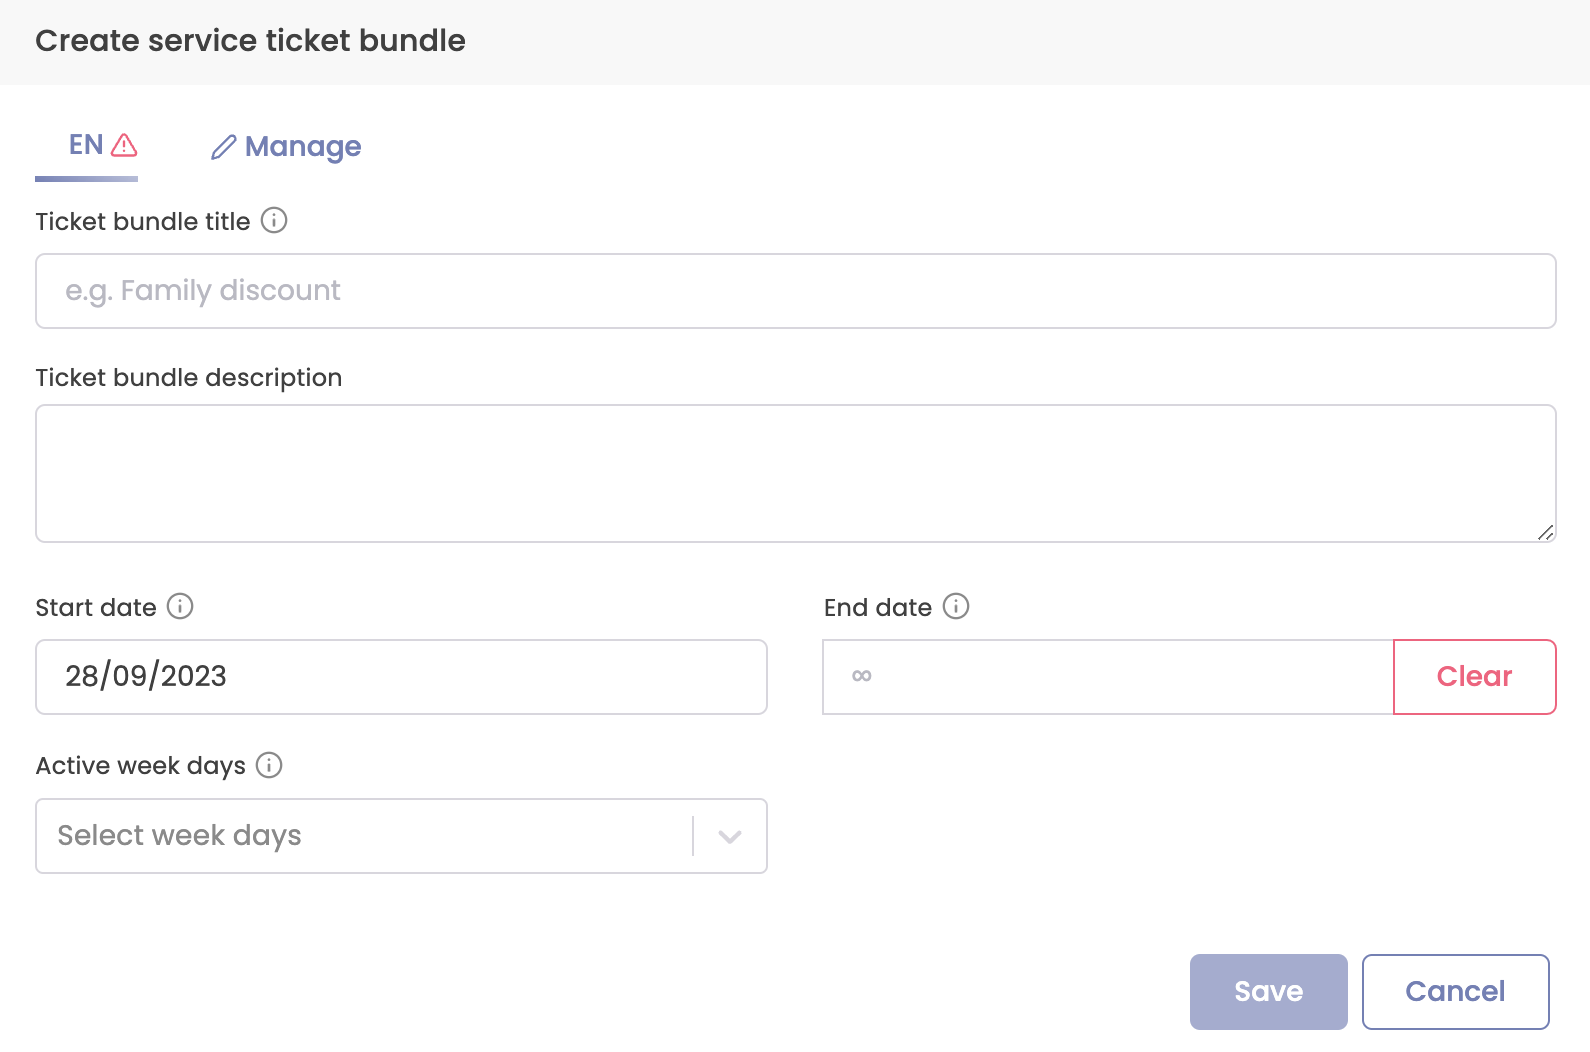
Task: Click the Start date info icon
Action: click(x=181, y=606)
